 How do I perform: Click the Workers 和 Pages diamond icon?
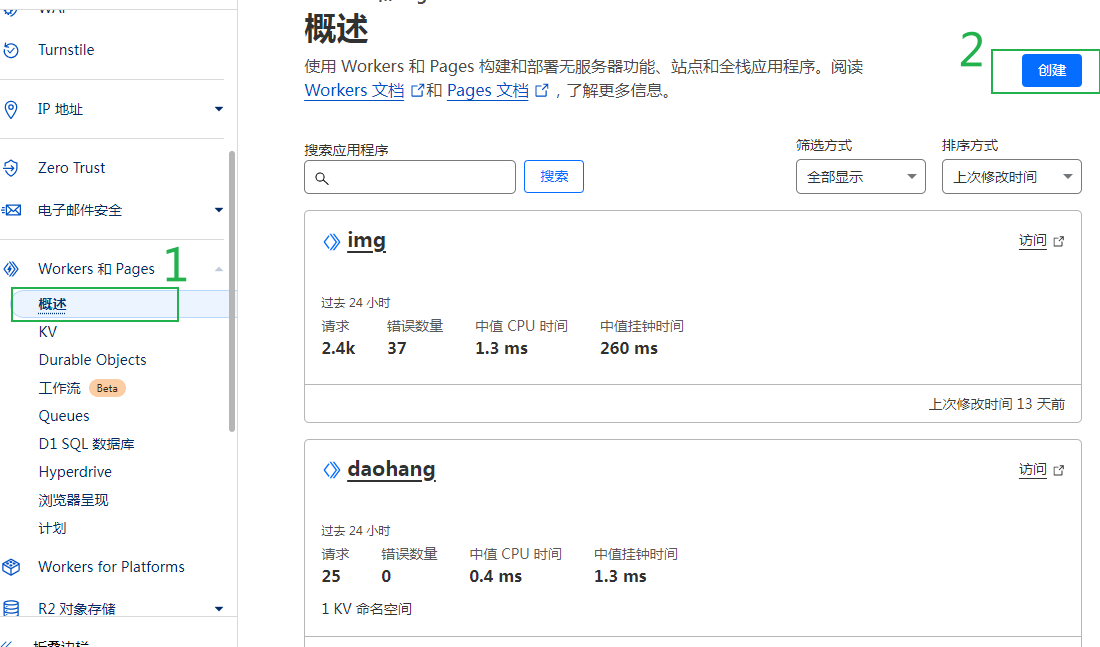(x=11, y=269)
